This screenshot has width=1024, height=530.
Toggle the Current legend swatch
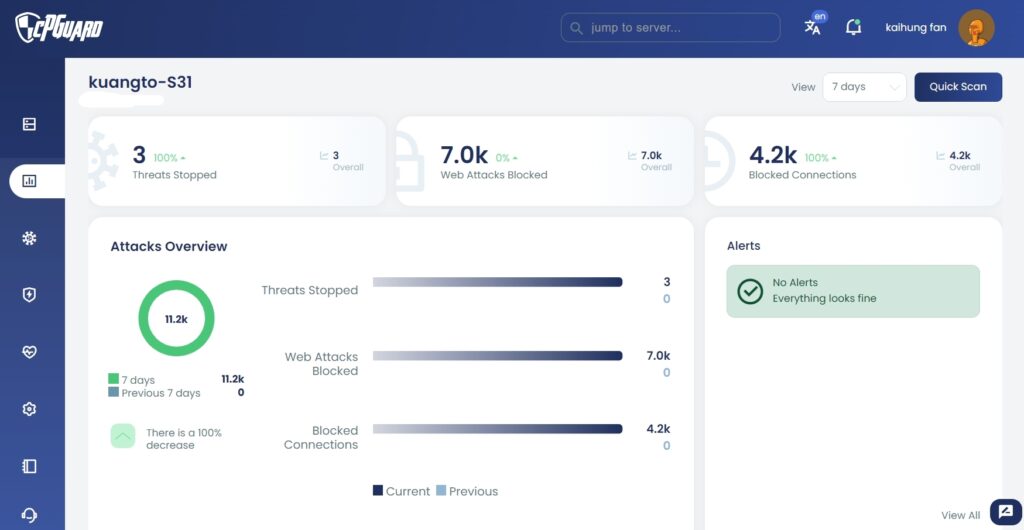[x=378, y=490]
